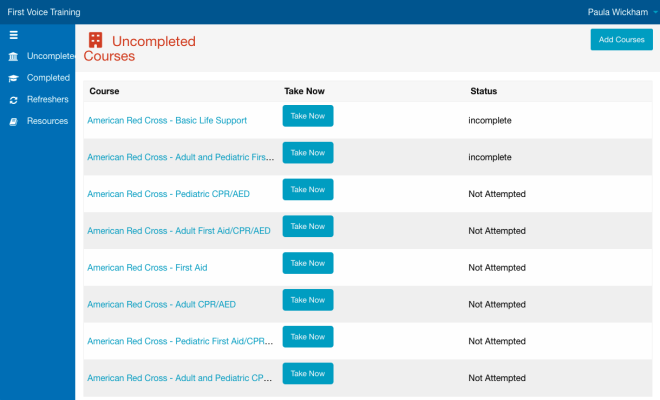Viewport: 660px width, 400px height.
Task: Open Refreshers in the sidebar
Action: (x=48, y=99)
